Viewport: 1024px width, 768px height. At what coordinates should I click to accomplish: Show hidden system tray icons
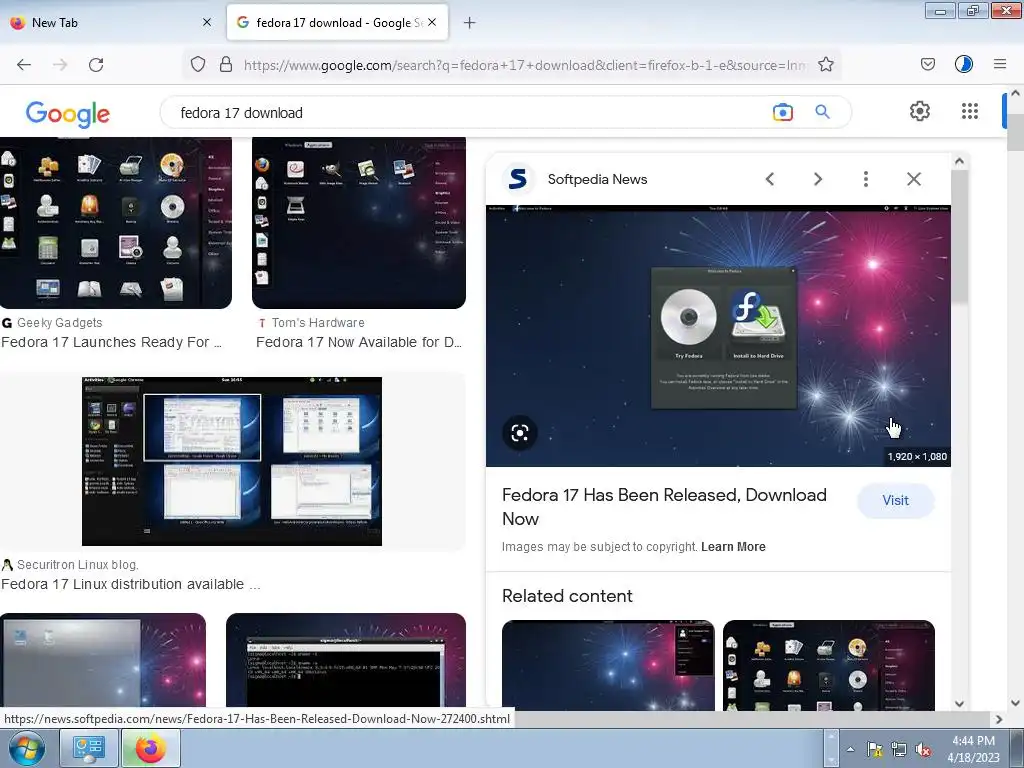click(850, 750)
